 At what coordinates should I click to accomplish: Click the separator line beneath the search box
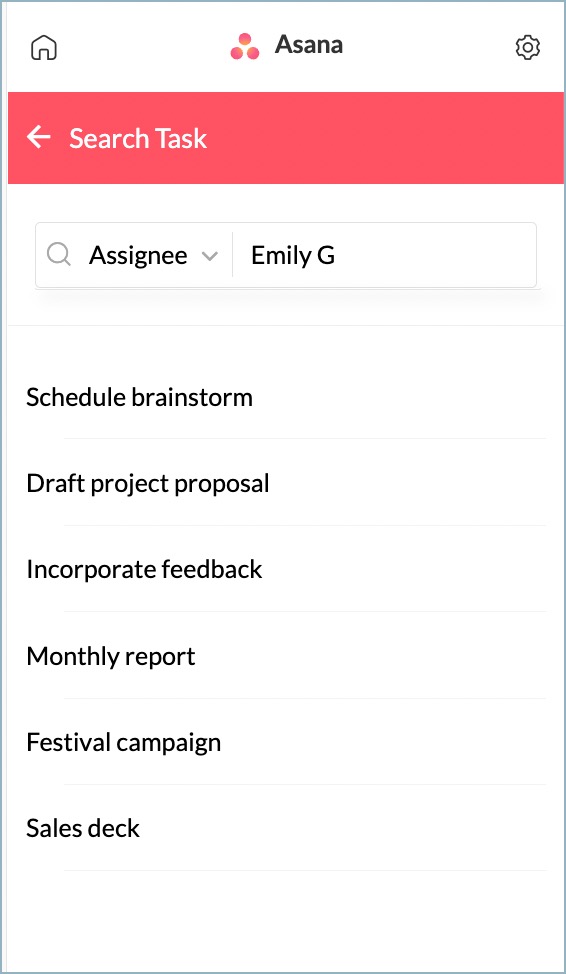click(286, 325)
